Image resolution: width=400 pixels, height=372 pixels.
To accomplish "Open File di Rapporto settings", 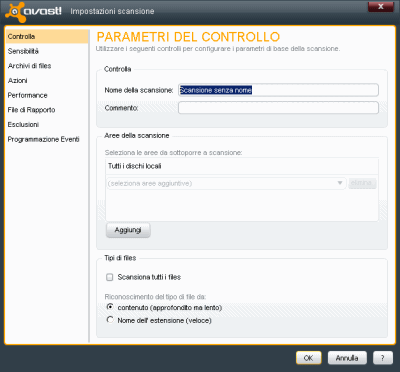I will pyautogui.click(x=47, y=110).
